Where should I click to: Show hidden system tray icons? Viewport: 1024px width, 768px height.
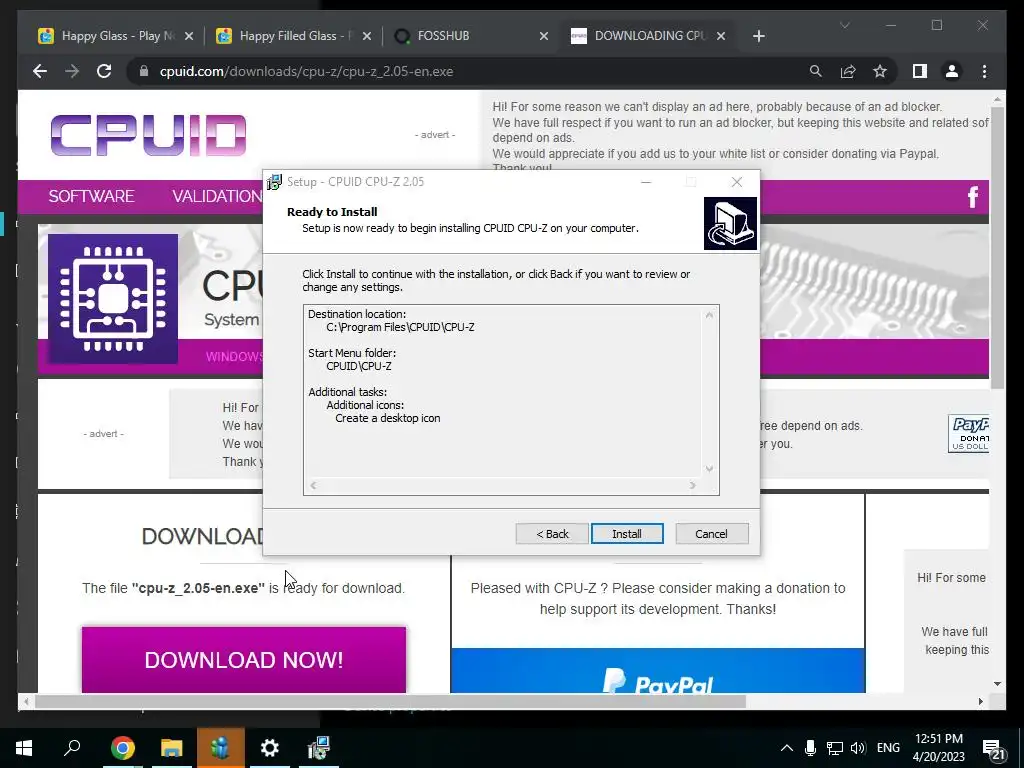tap(787, 748)
